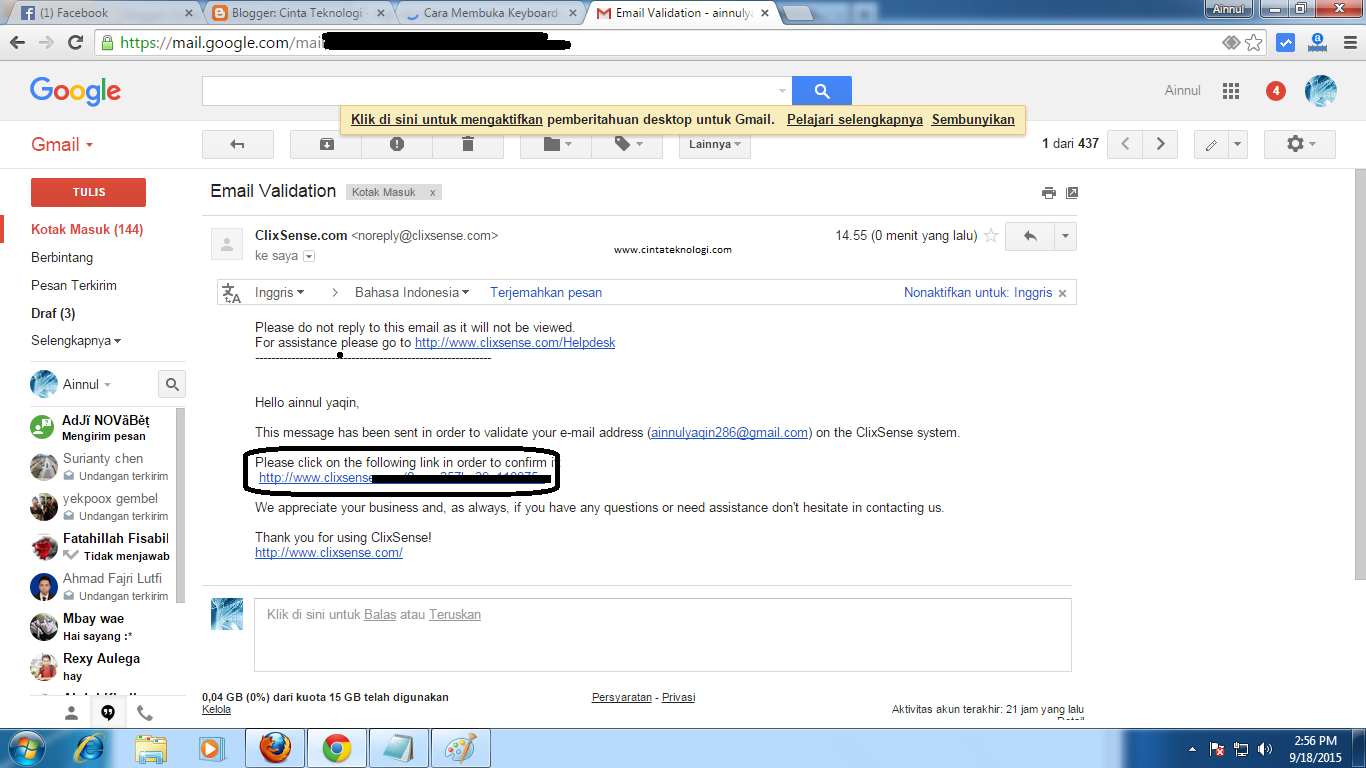
Task: Open email in new window icon
Action: coord(1072,193)
